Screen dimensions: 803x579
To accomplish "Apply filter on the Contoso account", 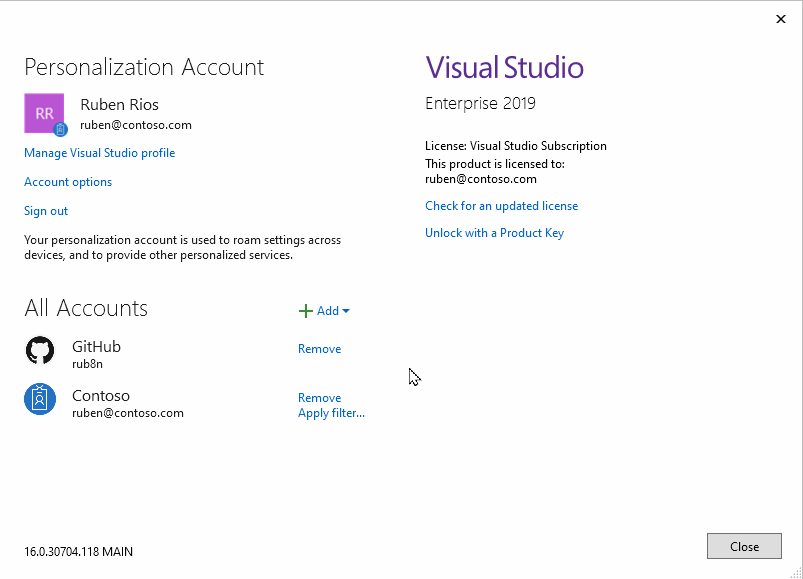I will click(331, 412).
